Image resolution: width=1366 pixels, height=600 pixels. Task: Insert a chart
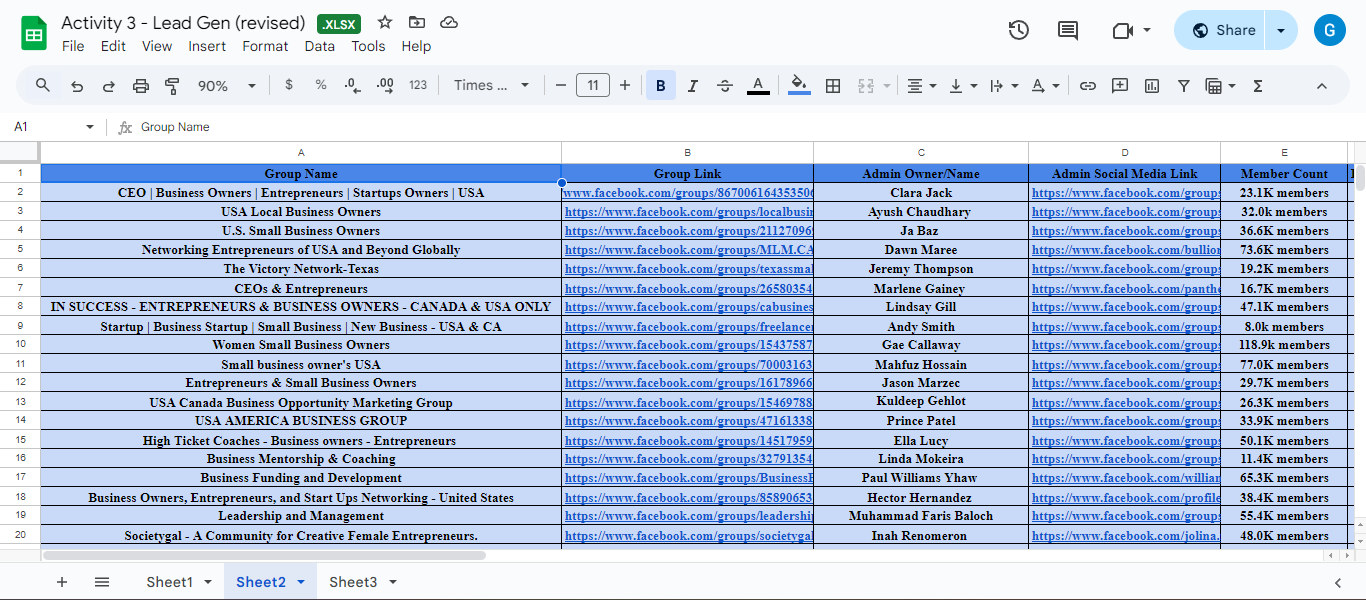pos(1152,86)
